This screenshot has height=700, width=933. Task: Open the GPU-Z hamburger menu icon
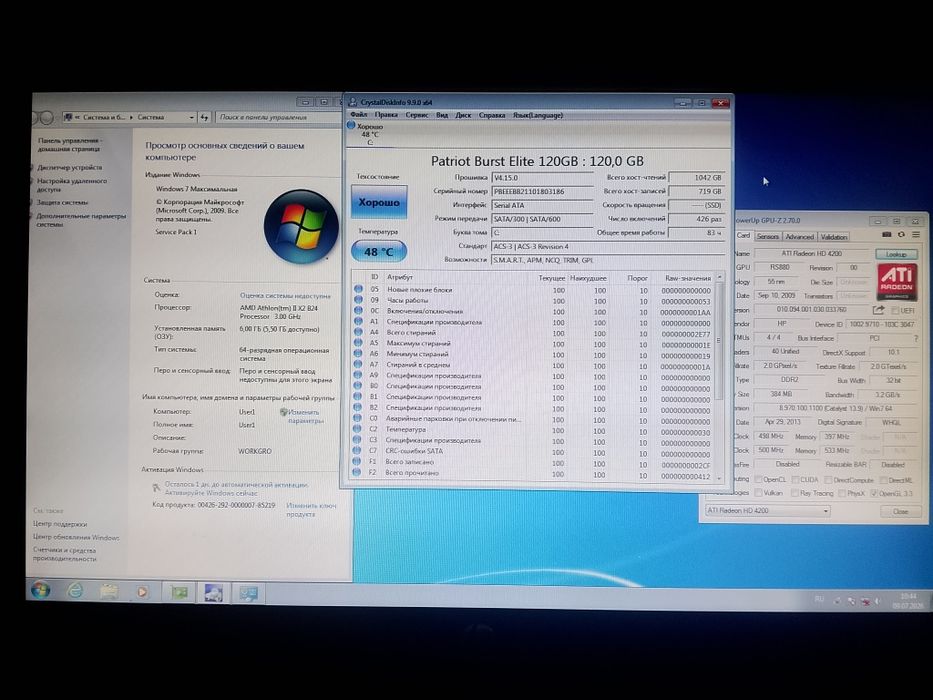coord(916,235)
